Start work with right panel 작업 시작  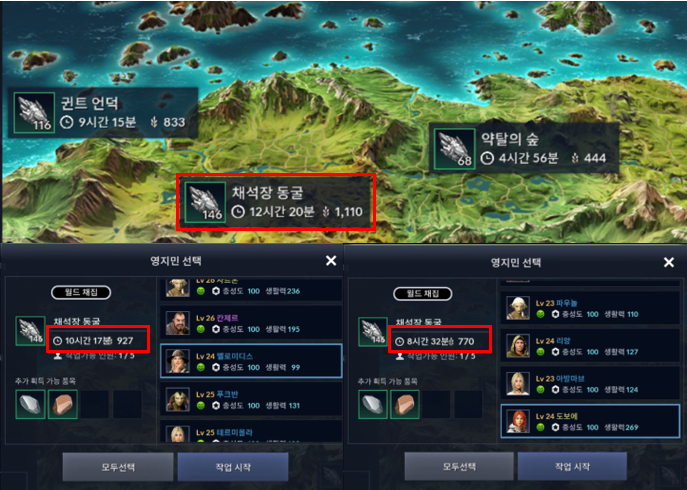tap(572, 467)
